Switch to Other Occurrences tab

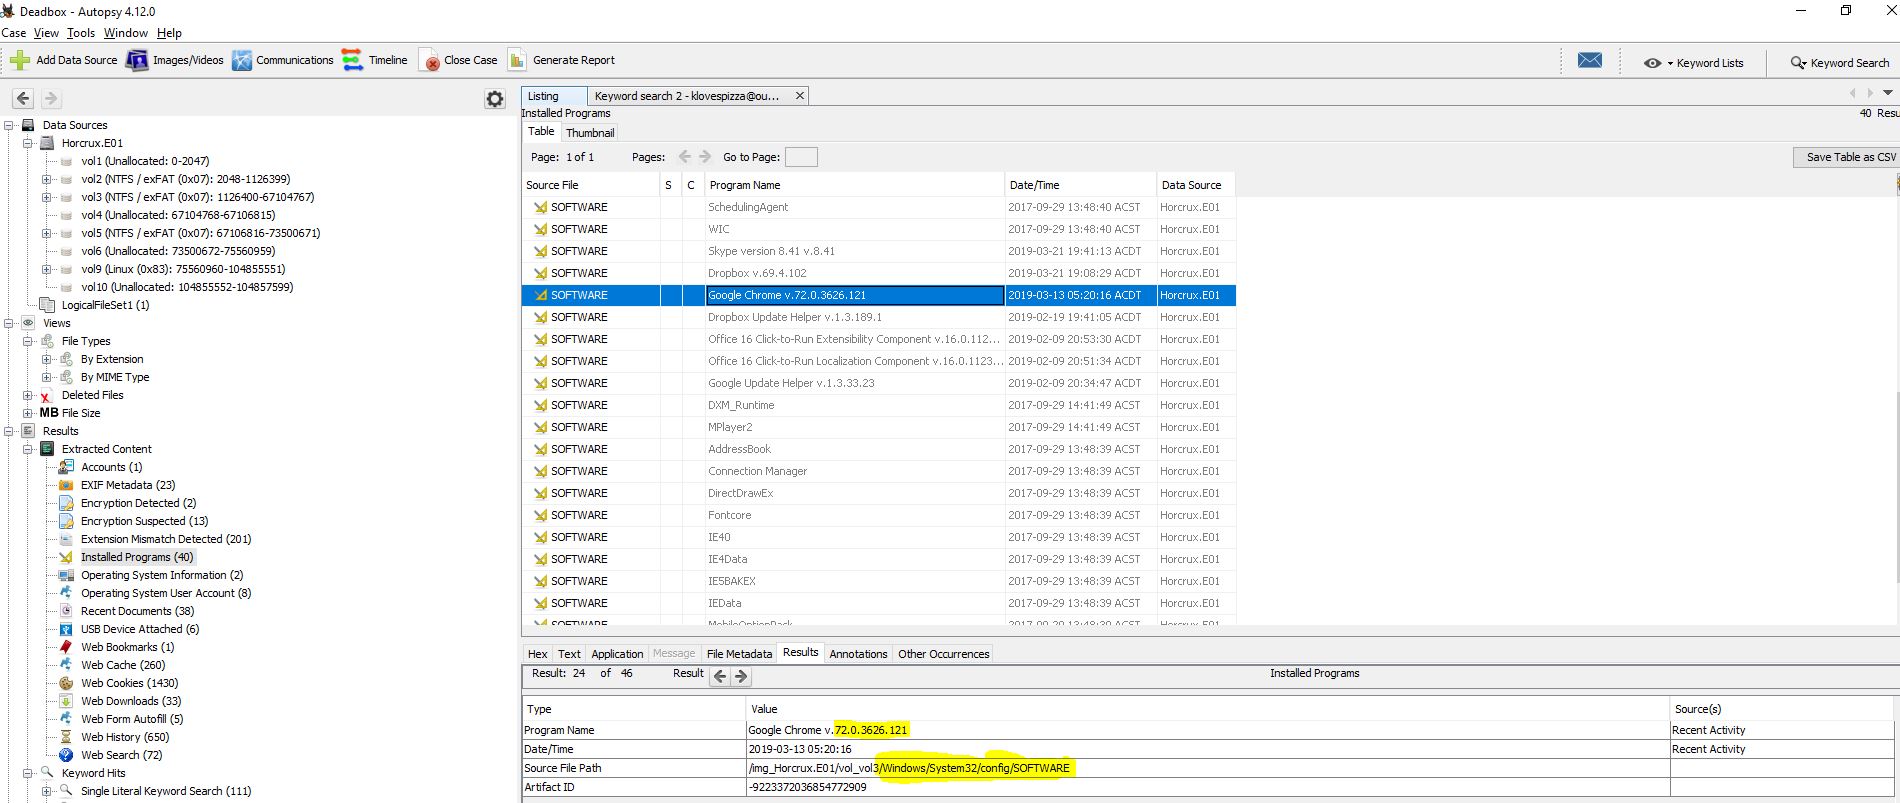point(943,654)
